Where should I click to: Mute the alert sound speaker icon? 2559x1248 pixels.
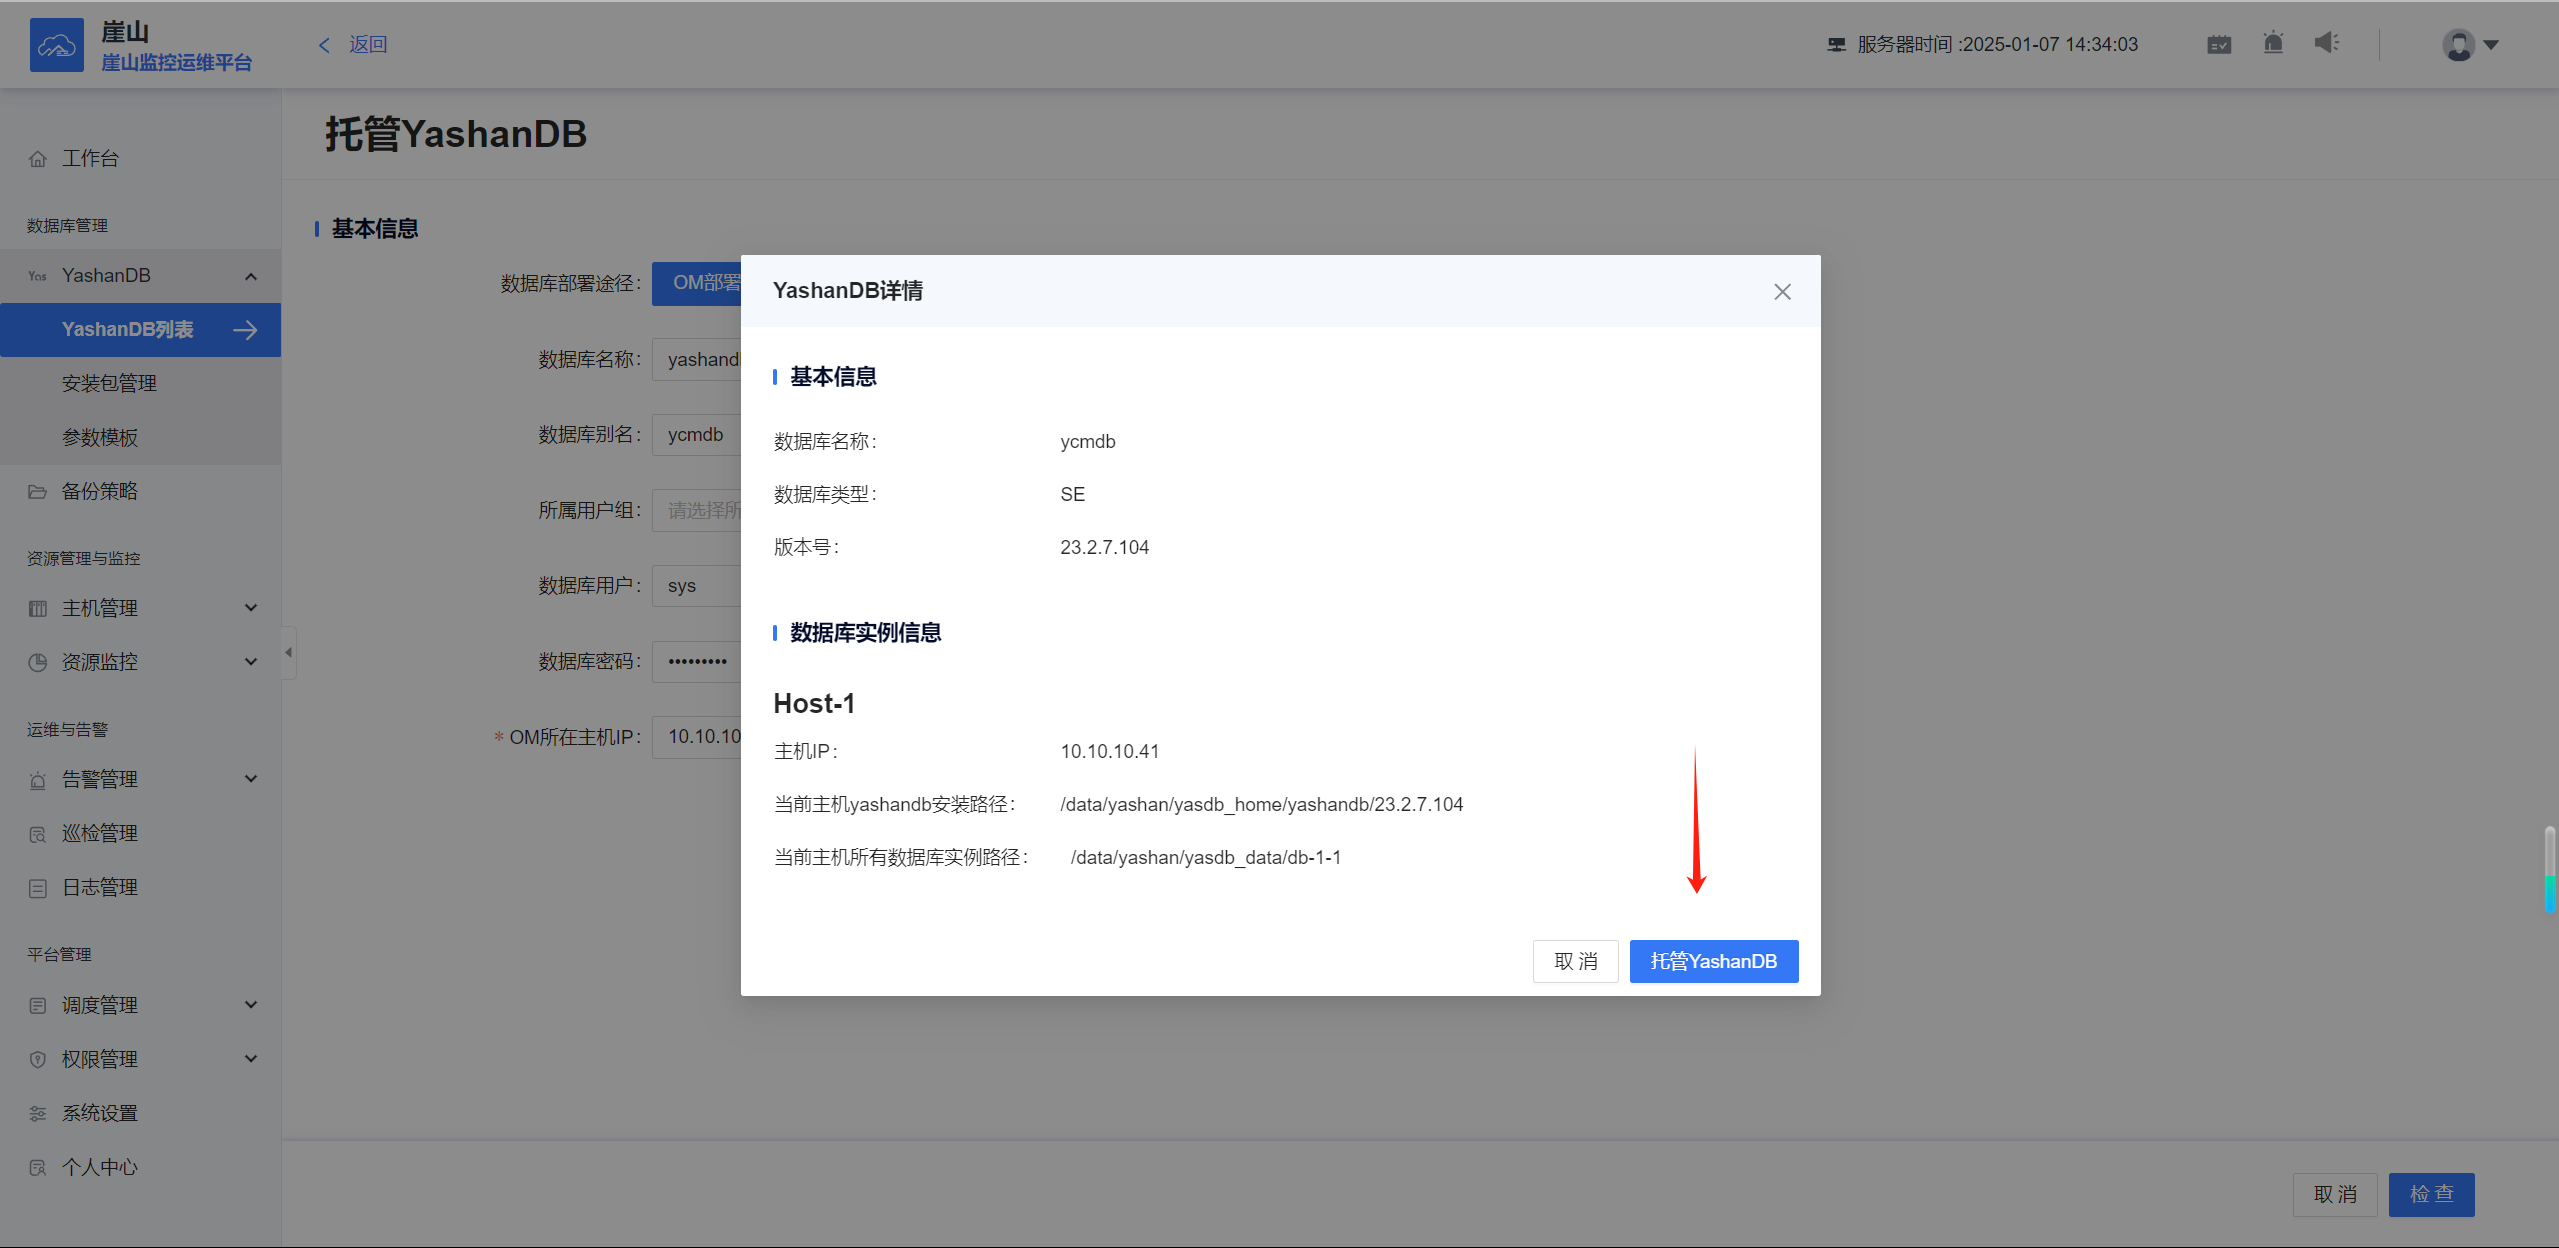(x=2327, y=43)
